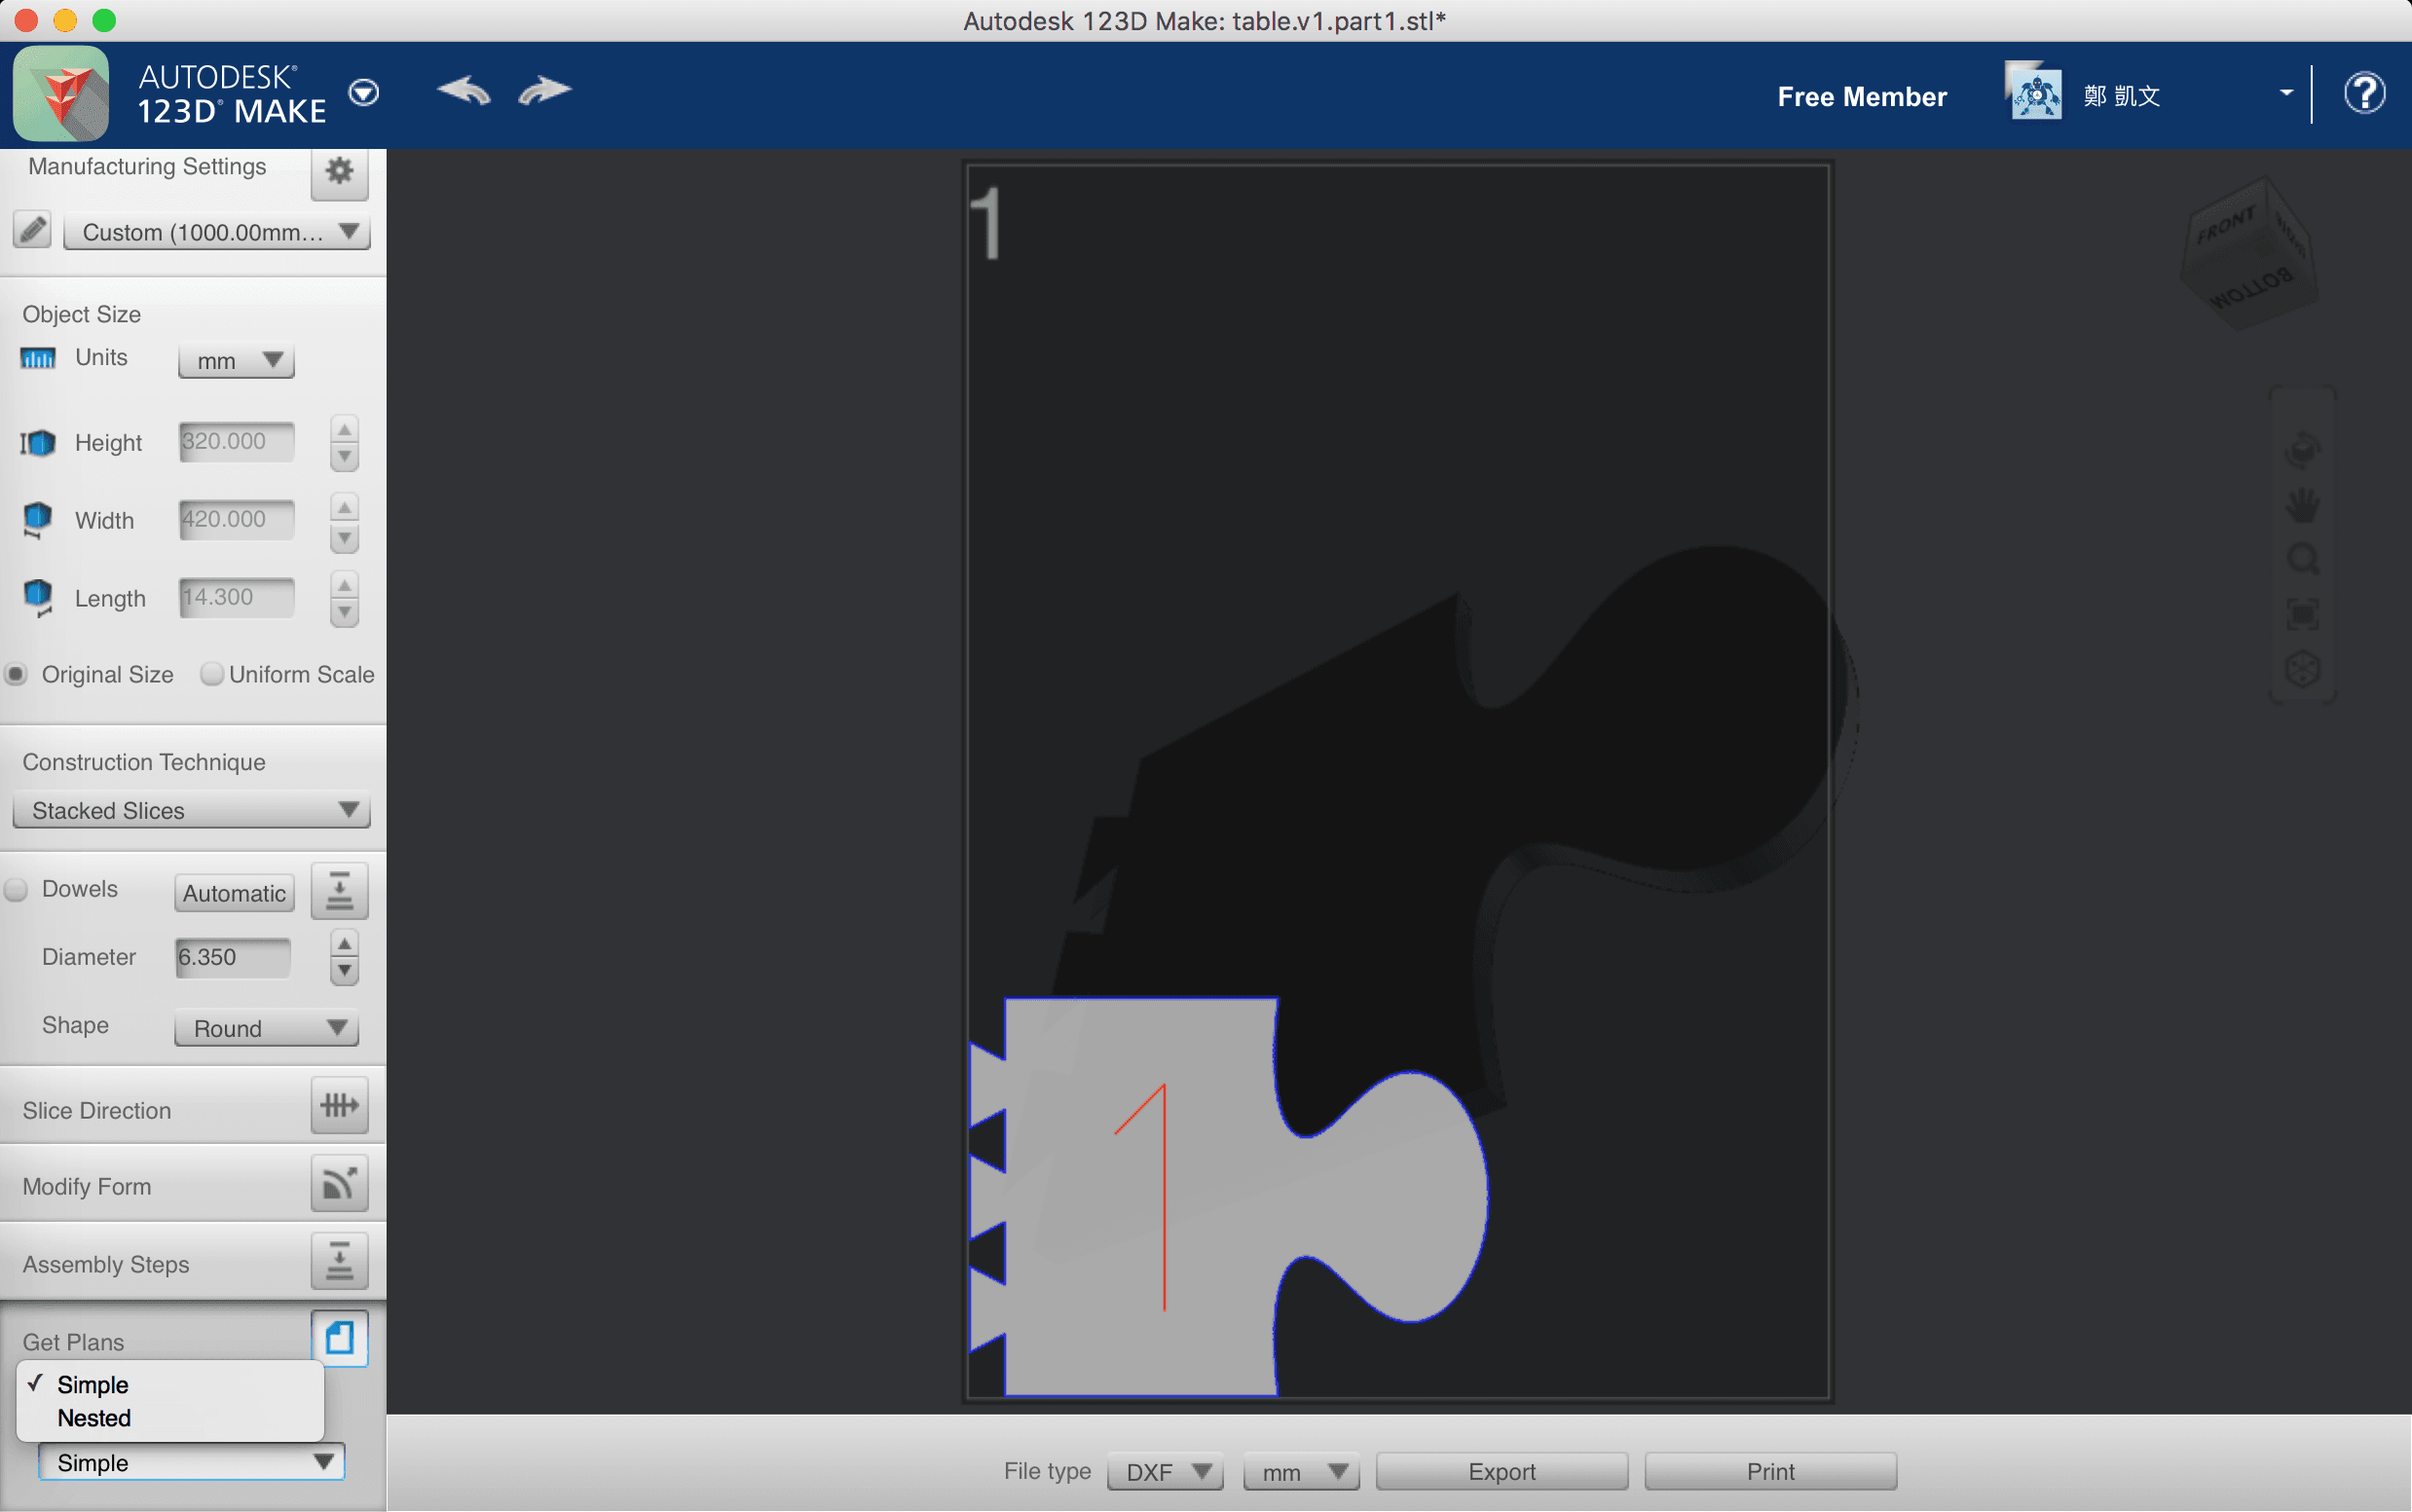The height and width of the screenshot is (1512, 2412).
Task: Increase Length with up stepper
Action: (x=344, y=585)
